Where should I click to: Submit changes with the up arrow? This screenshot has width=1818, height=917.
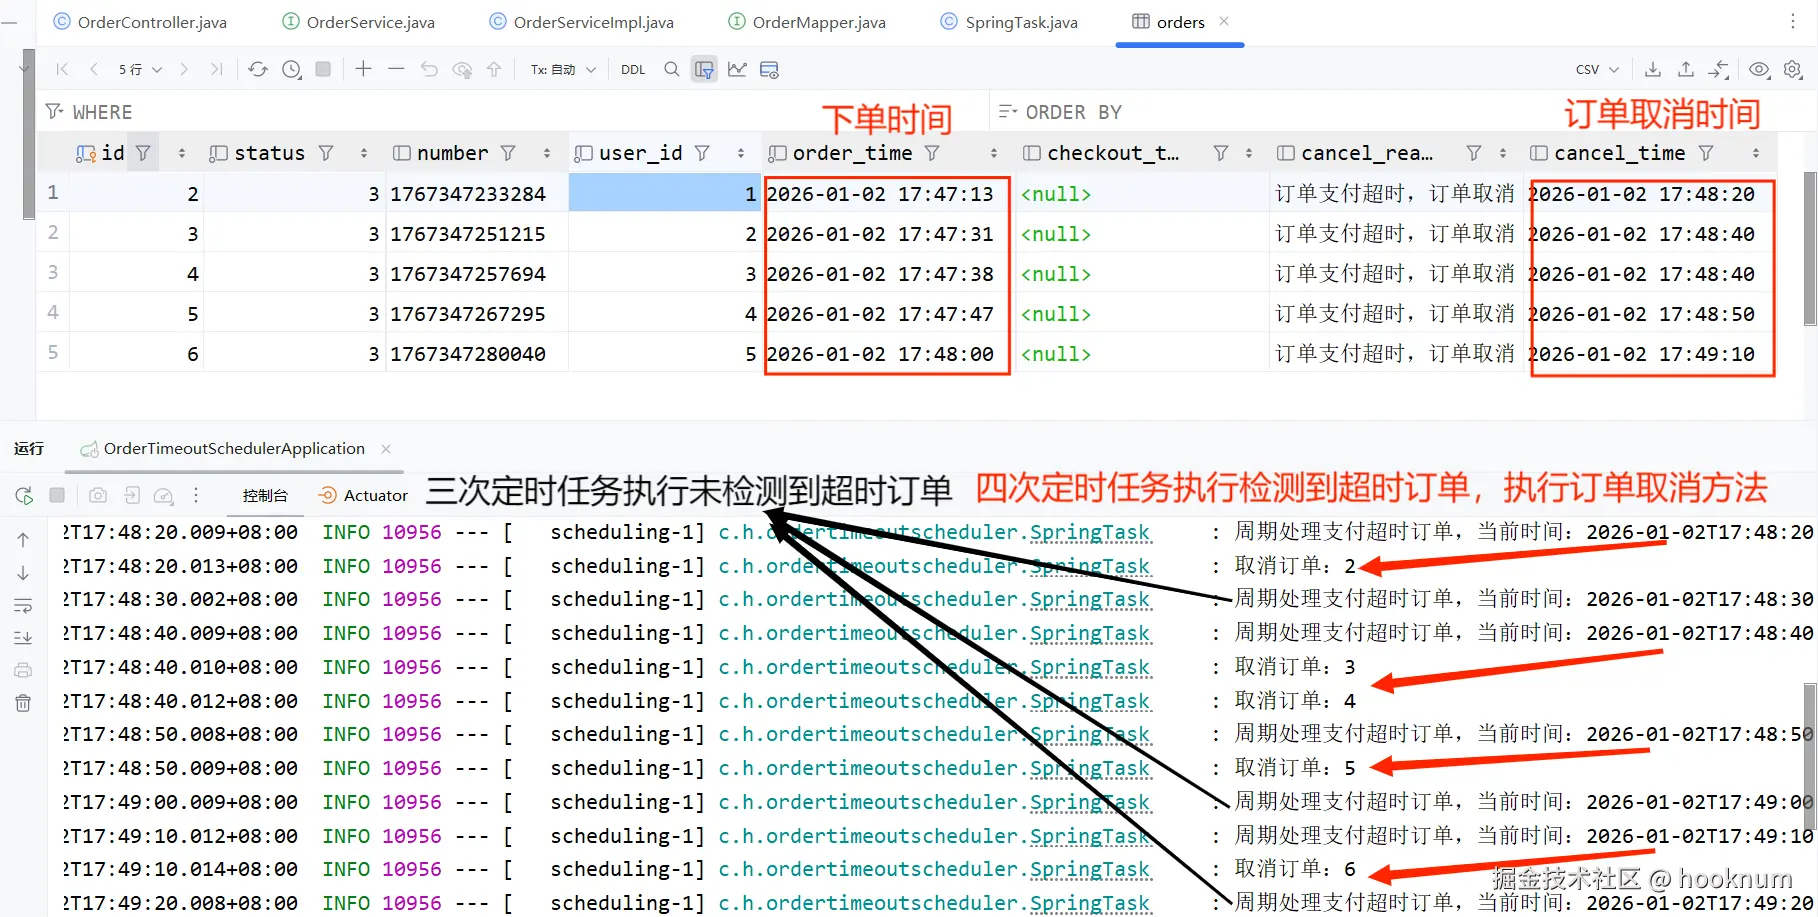494,69
